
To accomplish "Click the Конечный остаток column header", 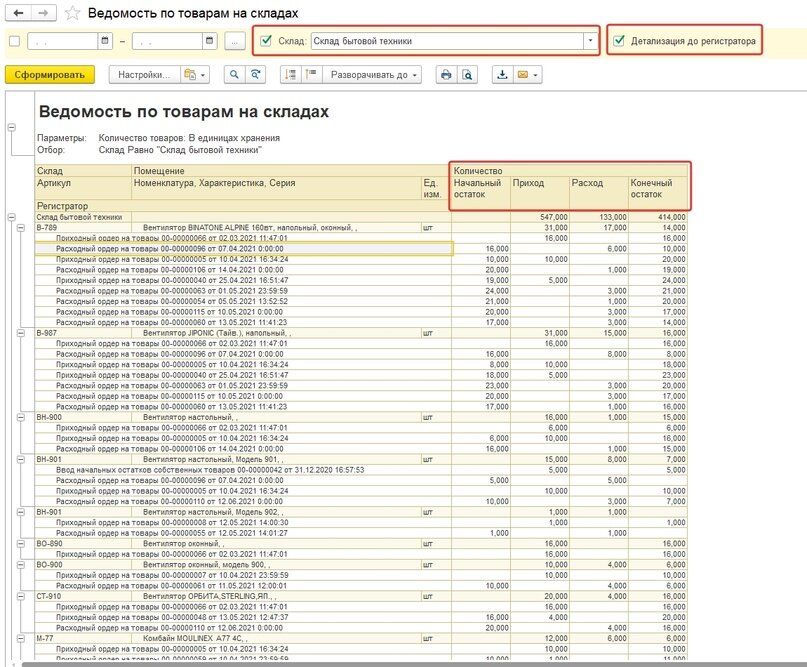I will pos(658,188).
